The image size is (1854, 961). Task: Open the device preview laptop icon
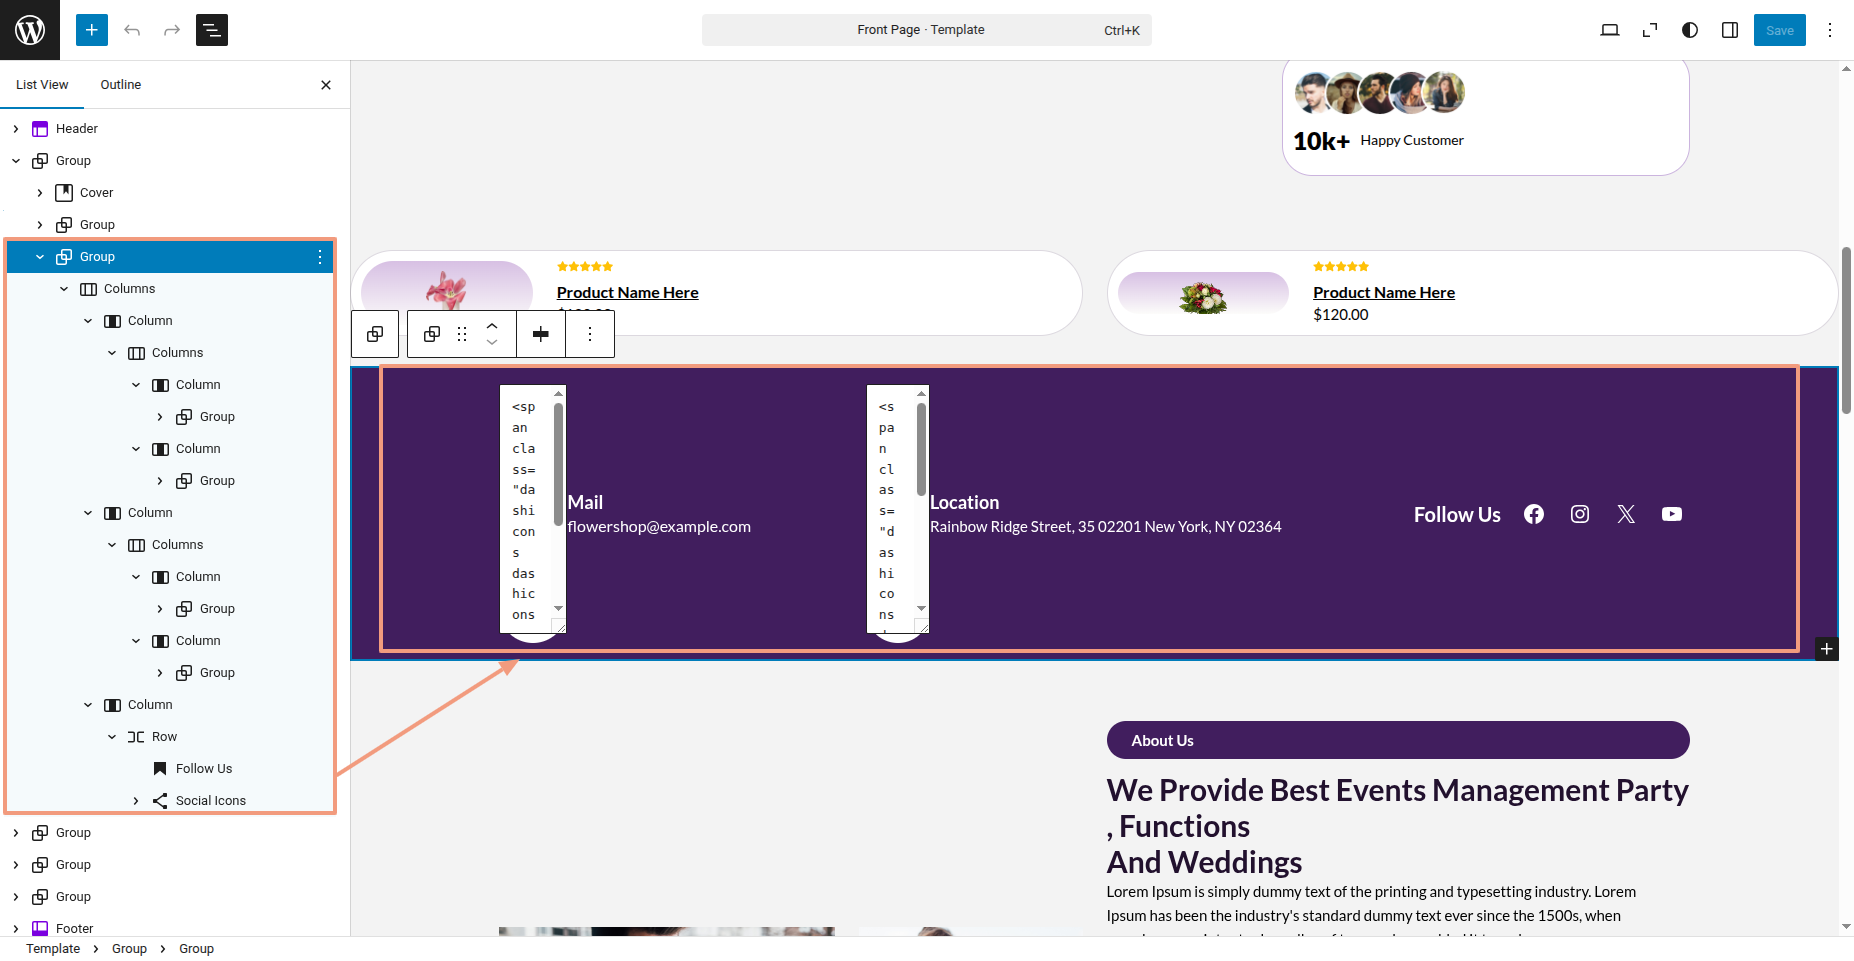(1610, 30)
